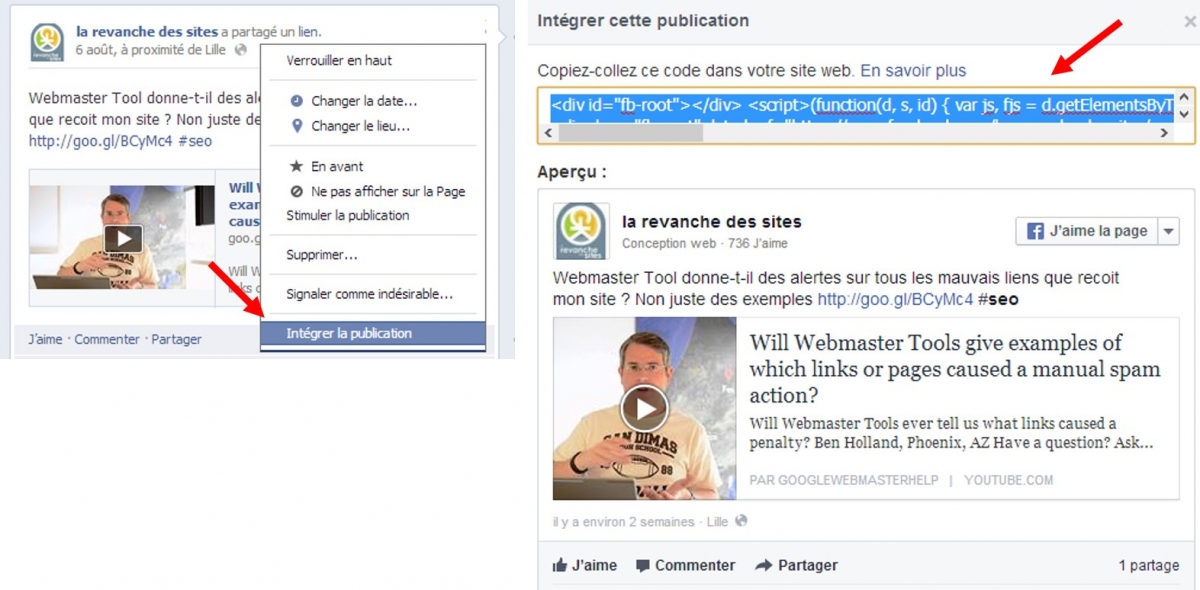Click YOUTUBE.COM source text
The height and width of the screenshot is (590, 1200).
pyautogui.click(x=1009, y=480)
